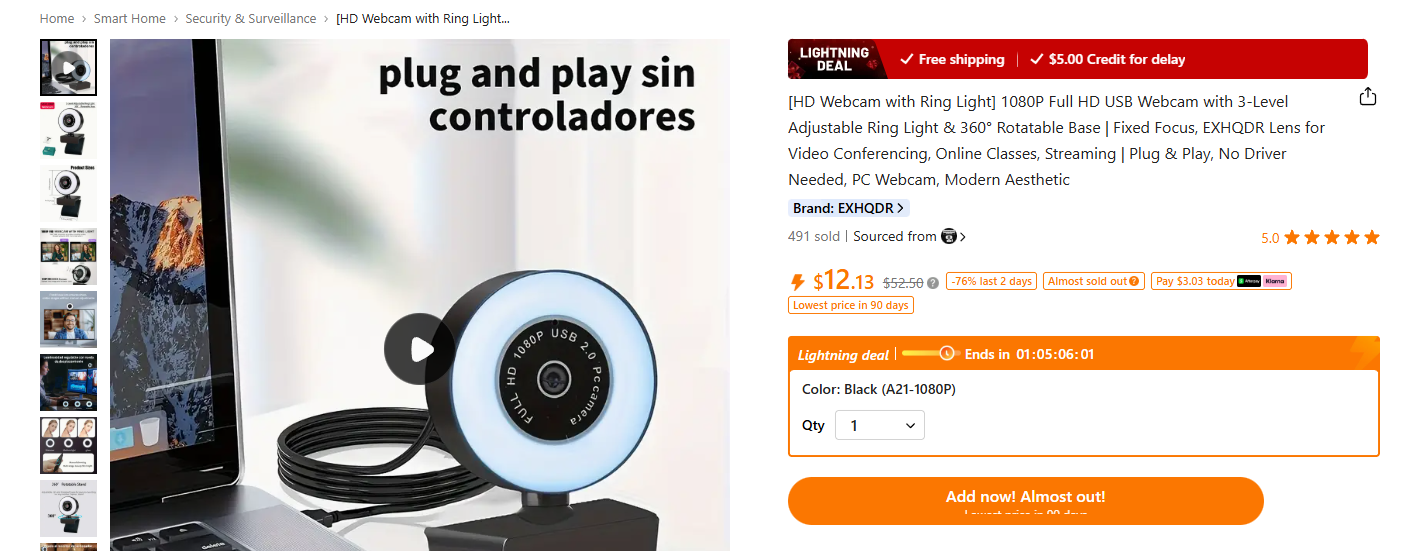Click the Lightning deal countdown progress bar
This screenshot has height=551, width=1413.
pyautogui.click(x=930, y=353)
